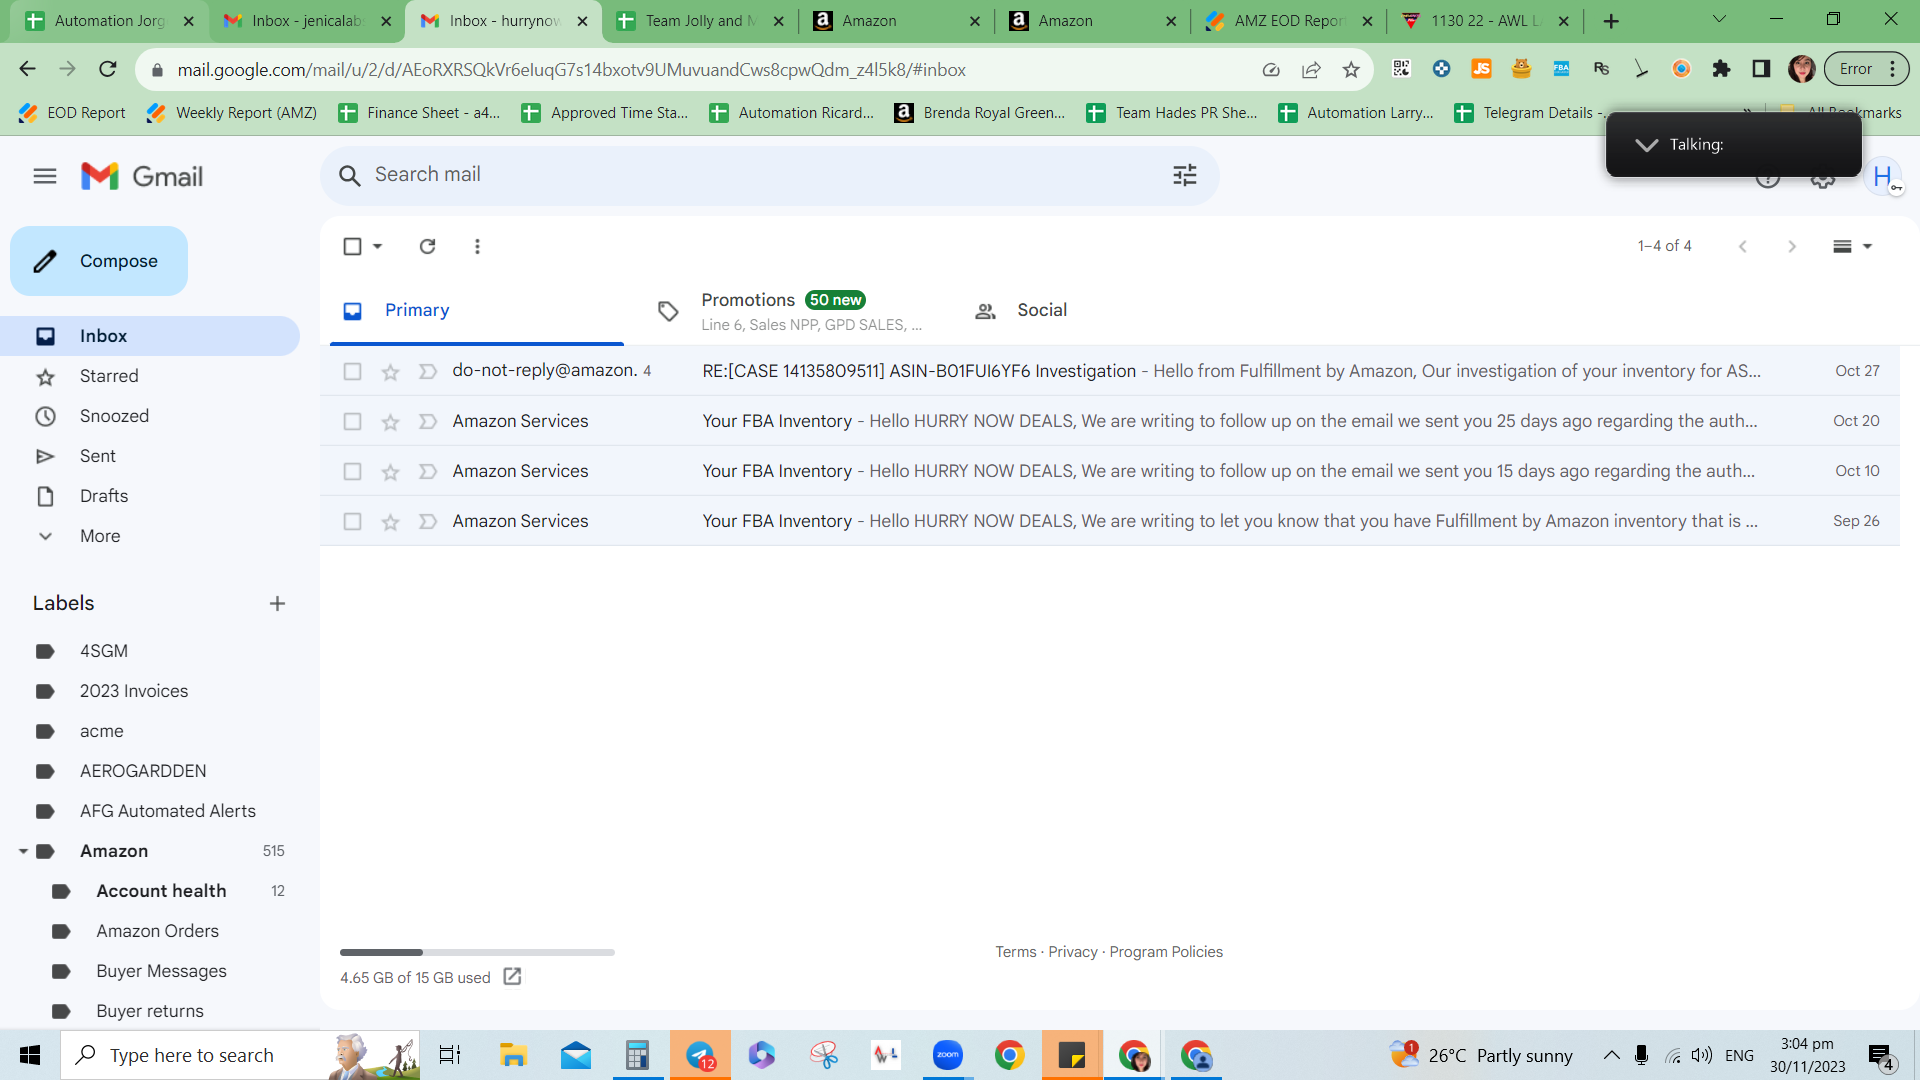The height and width of the screenshot is (1080, 1920).
Task: Compose a new email
Action: 99,261
